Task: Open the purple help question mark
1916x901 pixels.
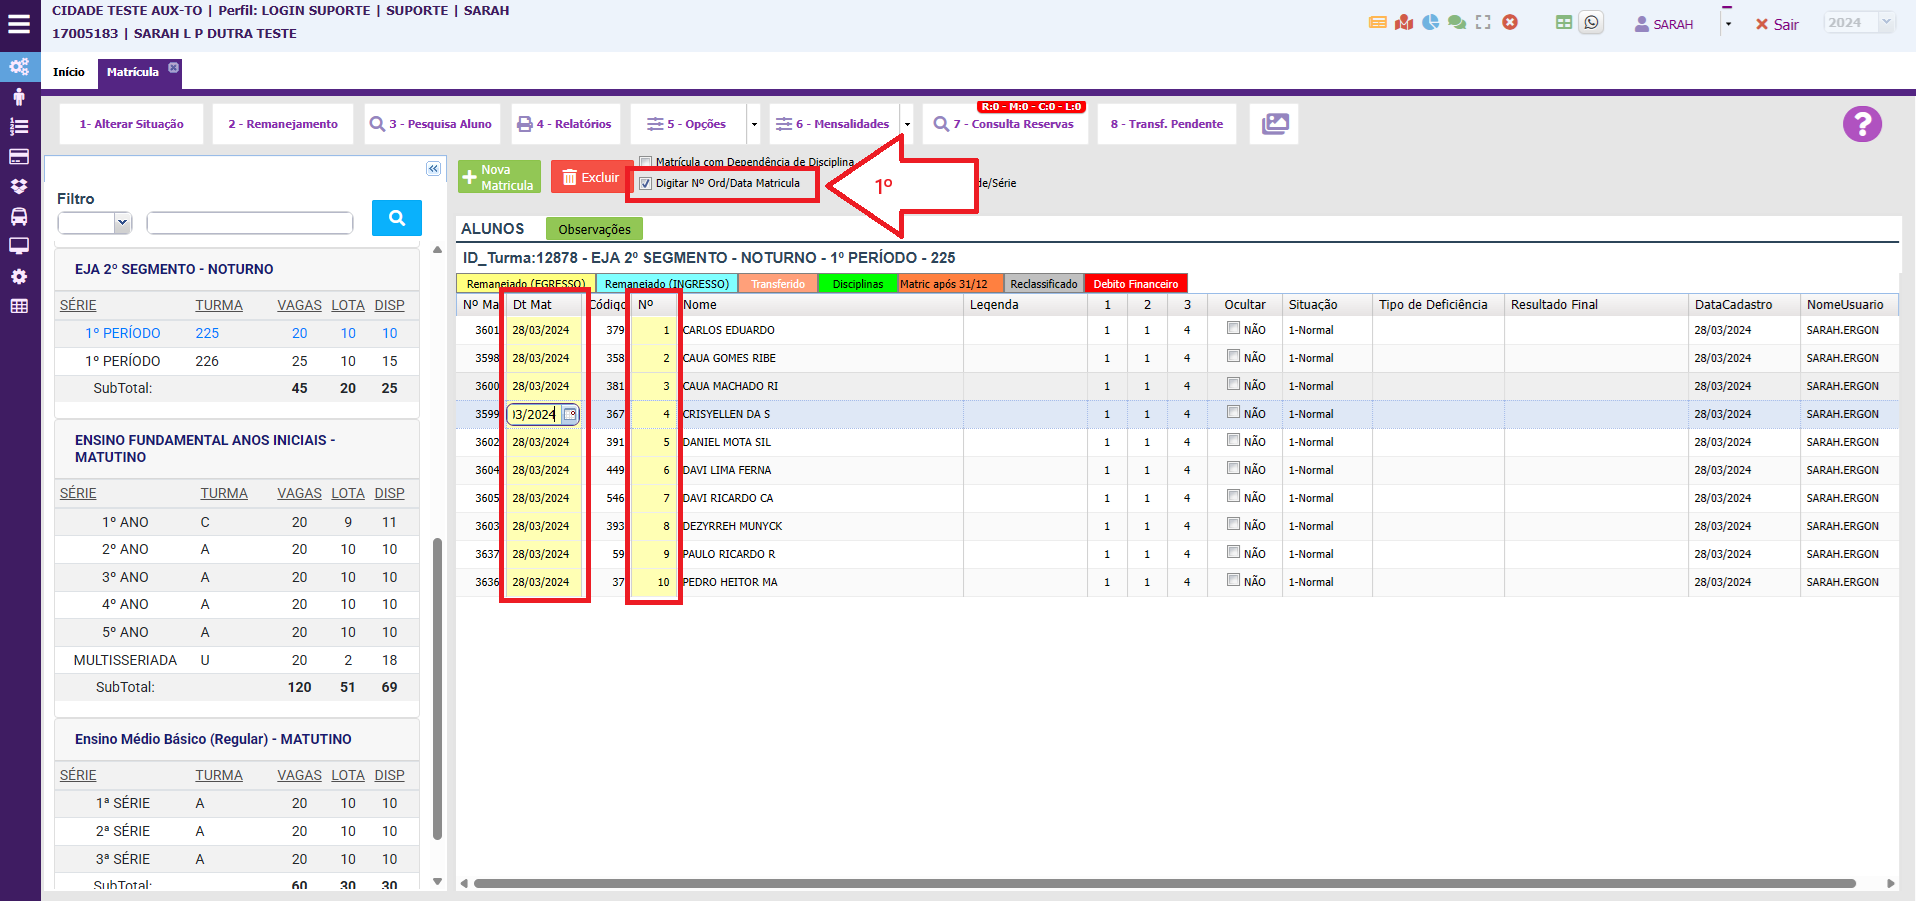Action: pos(1862,125)
